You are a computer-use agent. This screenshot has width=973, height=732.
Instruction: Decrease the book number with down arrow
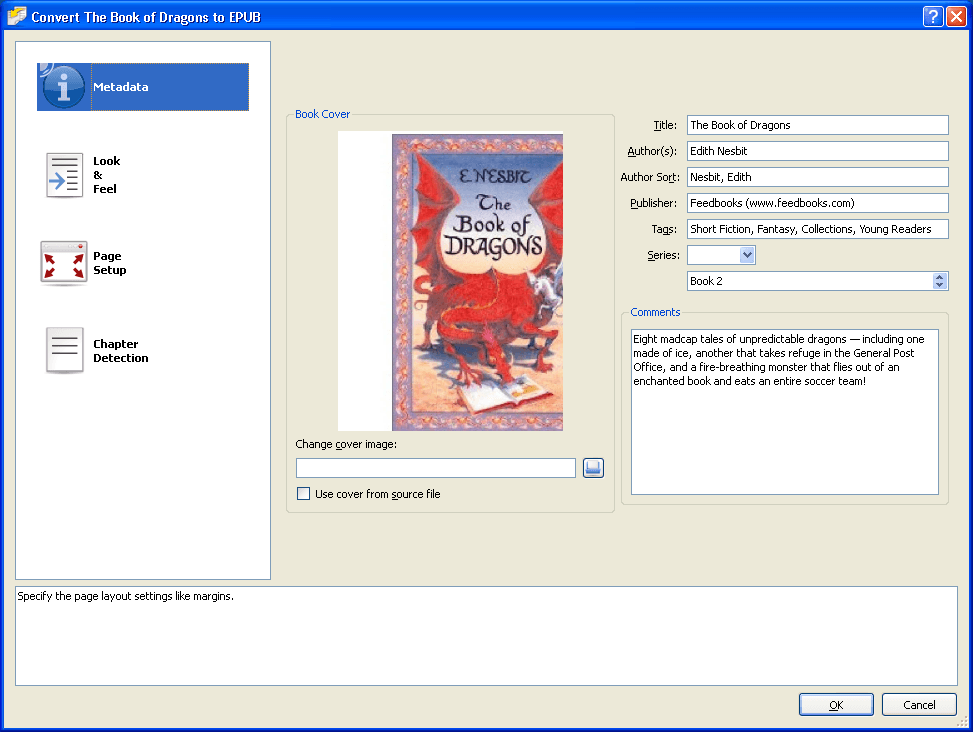939,285
